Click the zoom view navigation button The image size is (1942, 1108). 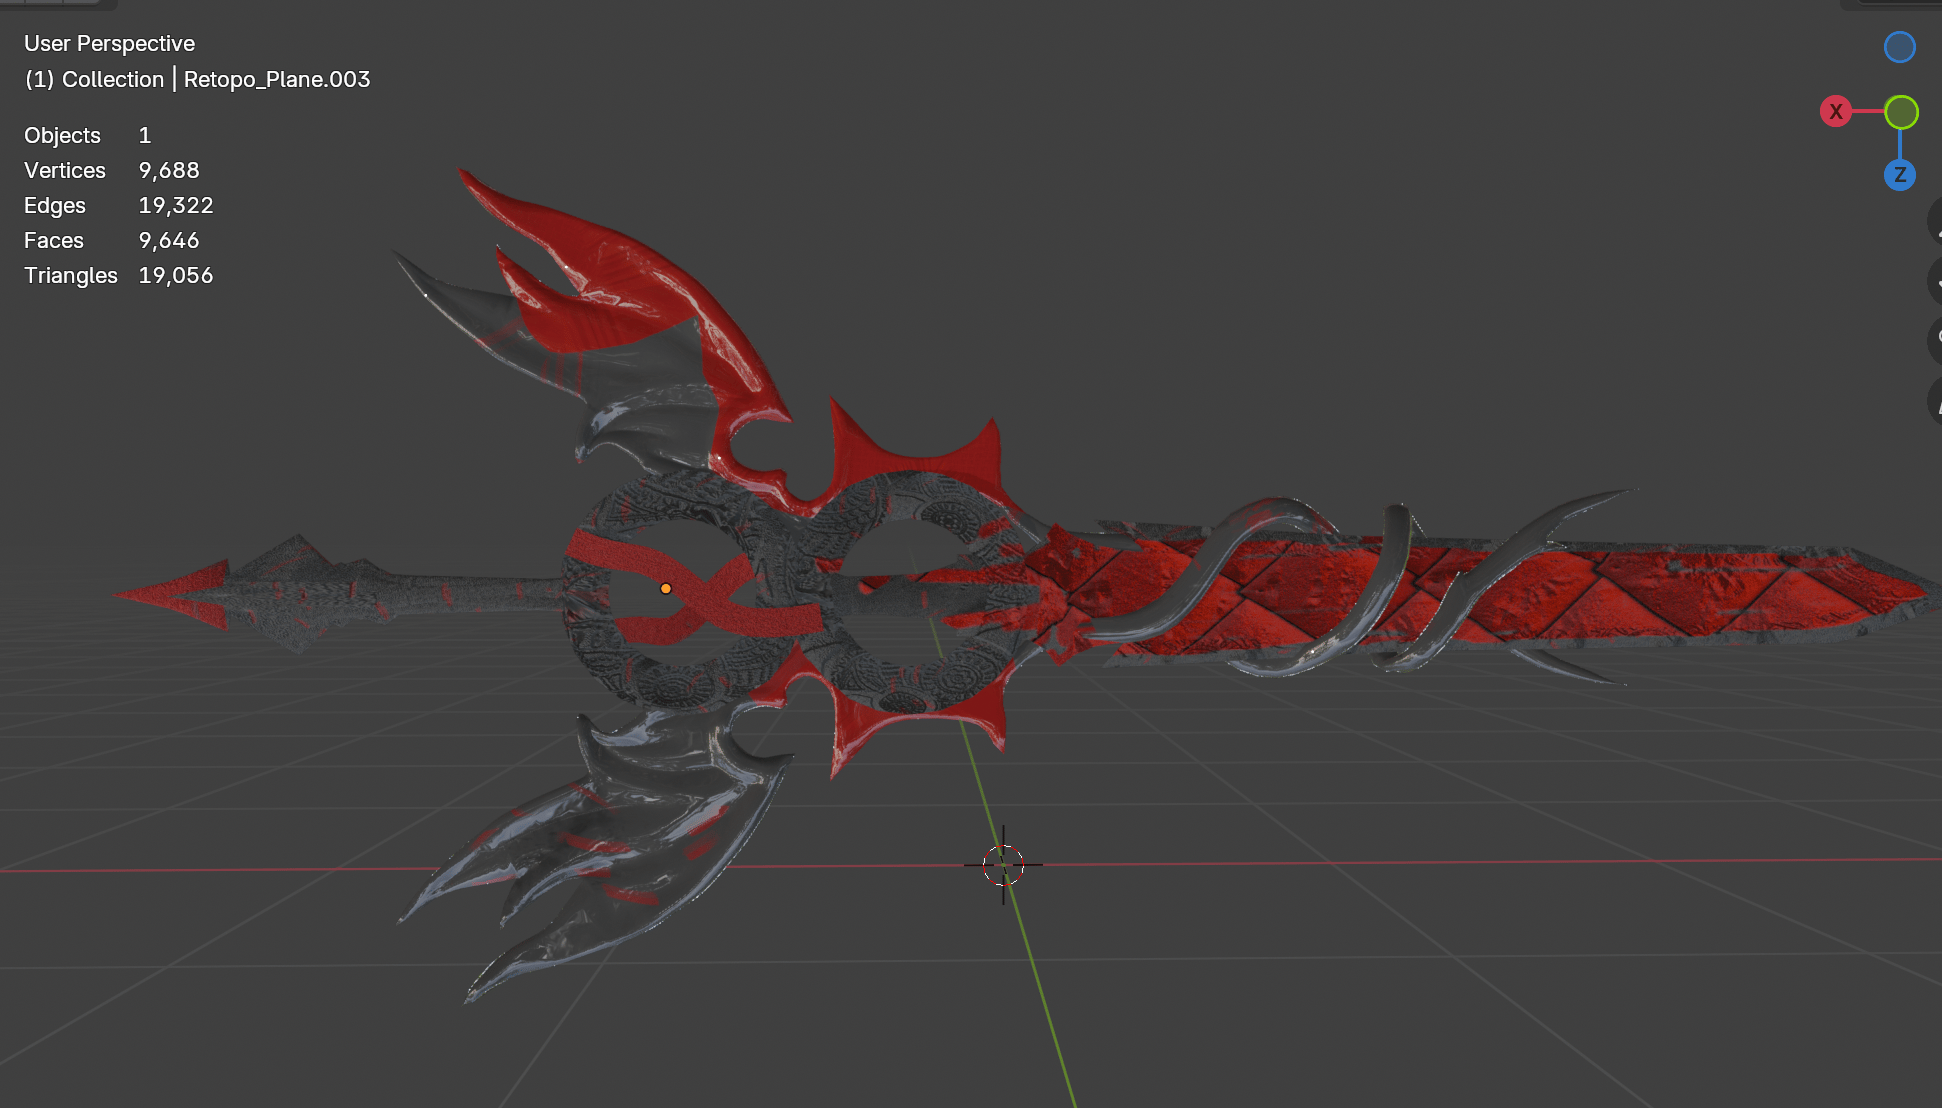(x=1936, y=221)
